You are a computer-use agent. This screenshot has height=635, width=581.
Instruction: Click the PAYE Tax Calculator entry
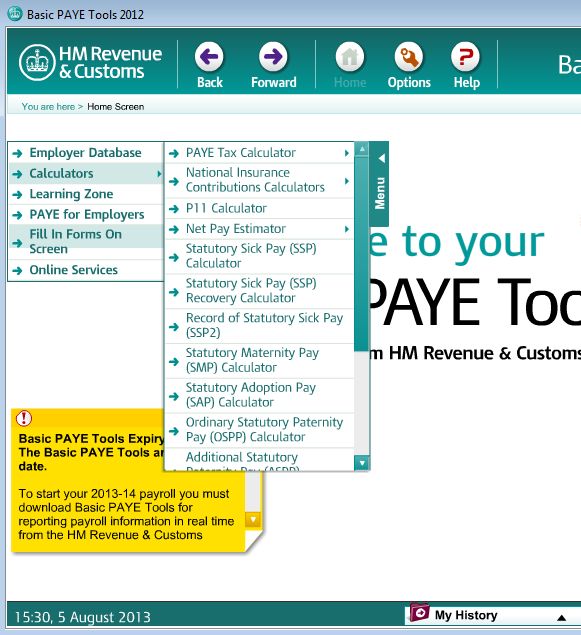[260, 153]
